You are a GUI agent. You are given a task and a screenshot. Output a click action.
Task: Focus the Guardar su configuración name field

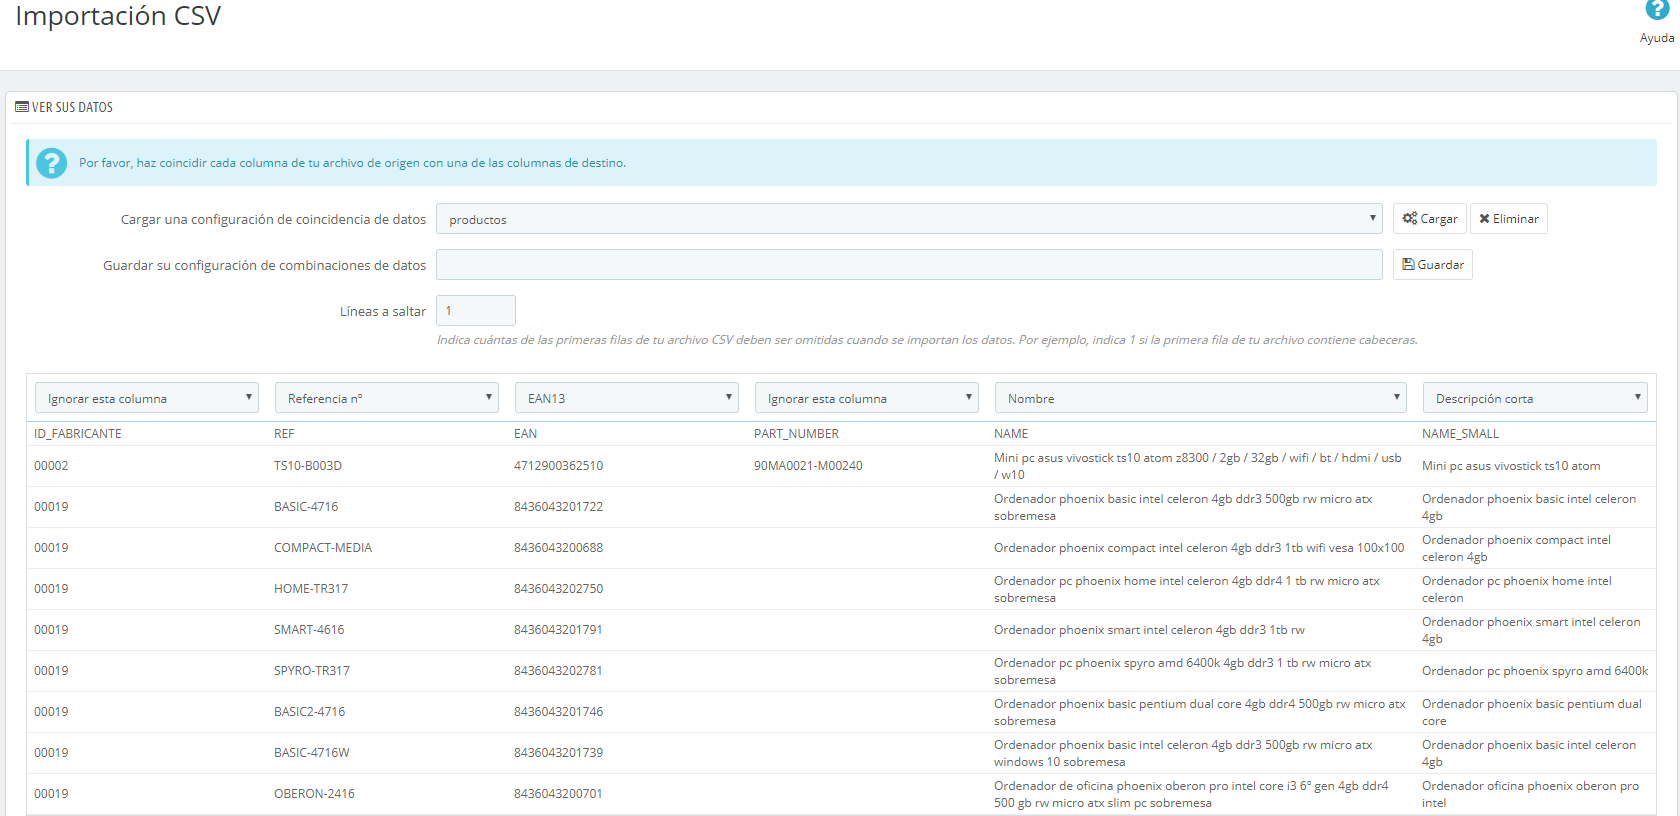tap(909, 265)
